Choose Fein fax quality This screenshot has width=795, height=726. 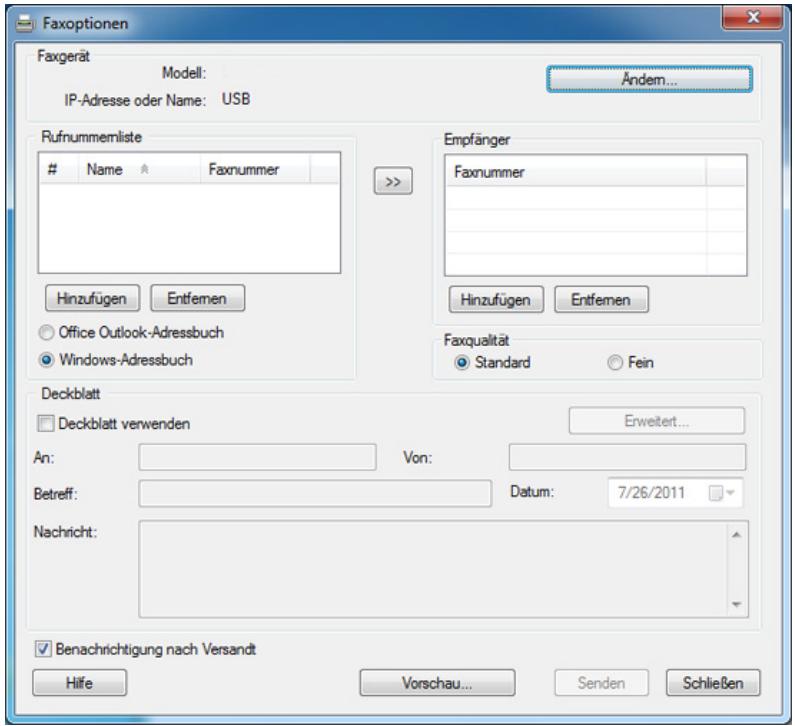[615, 362]
